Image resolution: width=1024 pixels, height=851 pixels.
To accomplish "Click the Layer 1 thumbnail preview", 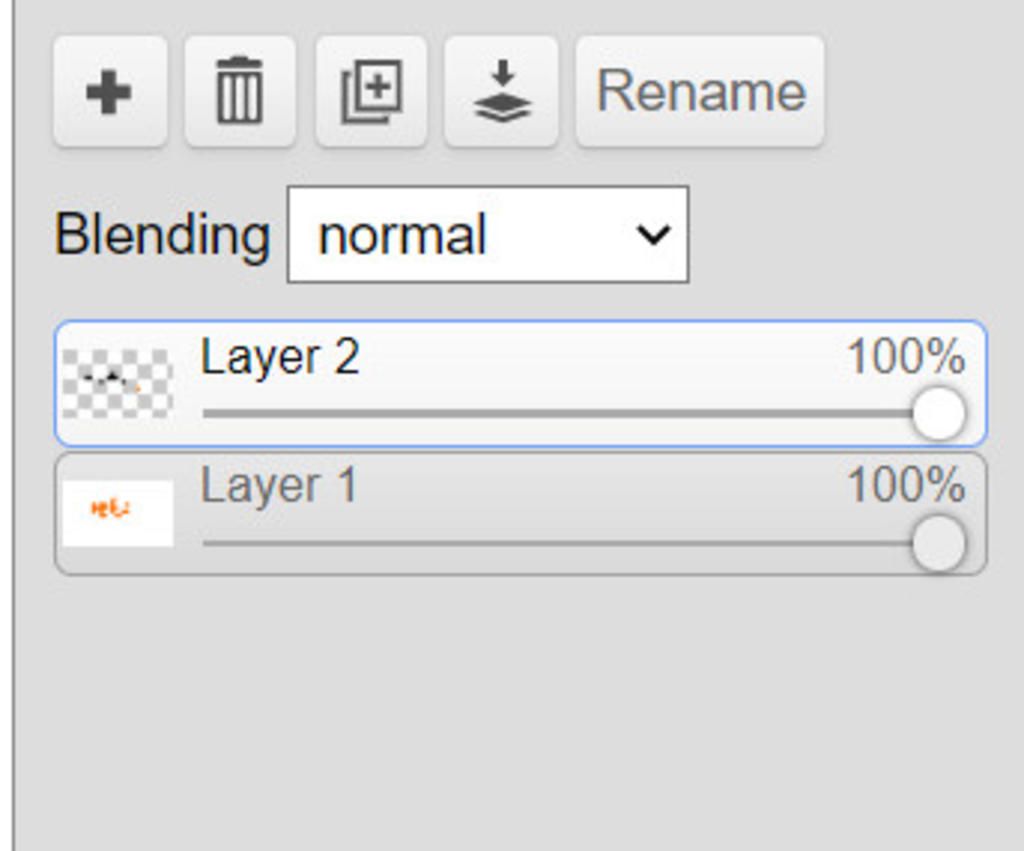I will pyautogui.click(x=118, y=513).
